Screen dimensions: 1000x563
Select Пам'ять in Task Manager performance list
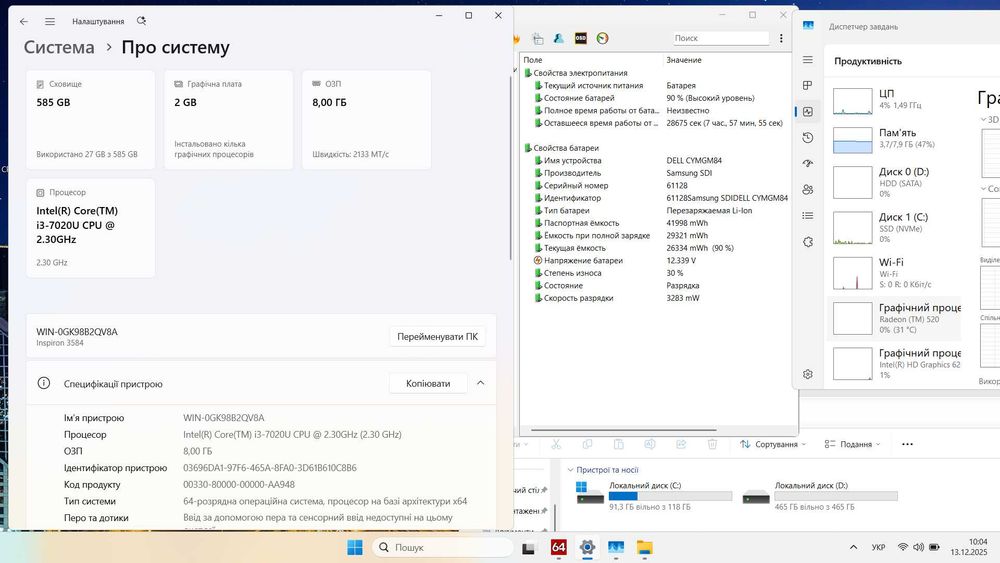(x=893, y=139)
